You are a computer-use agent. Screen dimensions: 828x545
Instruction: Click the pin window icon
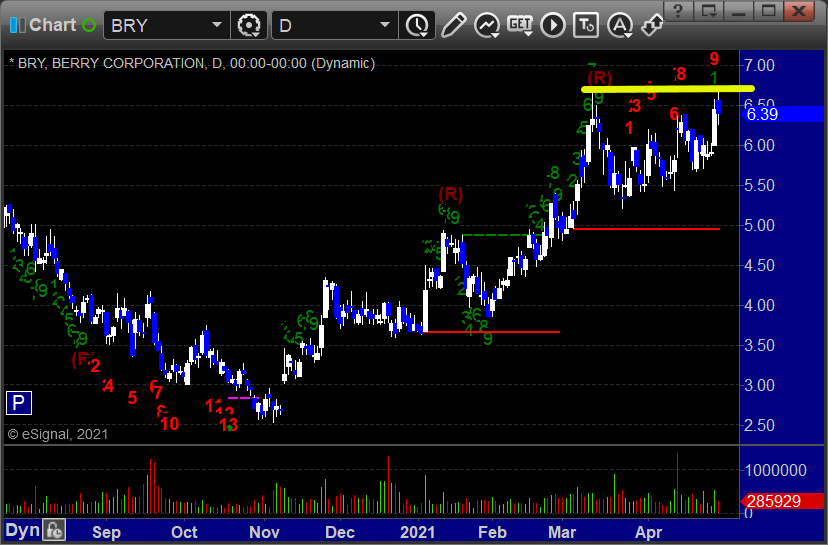coord(652,25)
